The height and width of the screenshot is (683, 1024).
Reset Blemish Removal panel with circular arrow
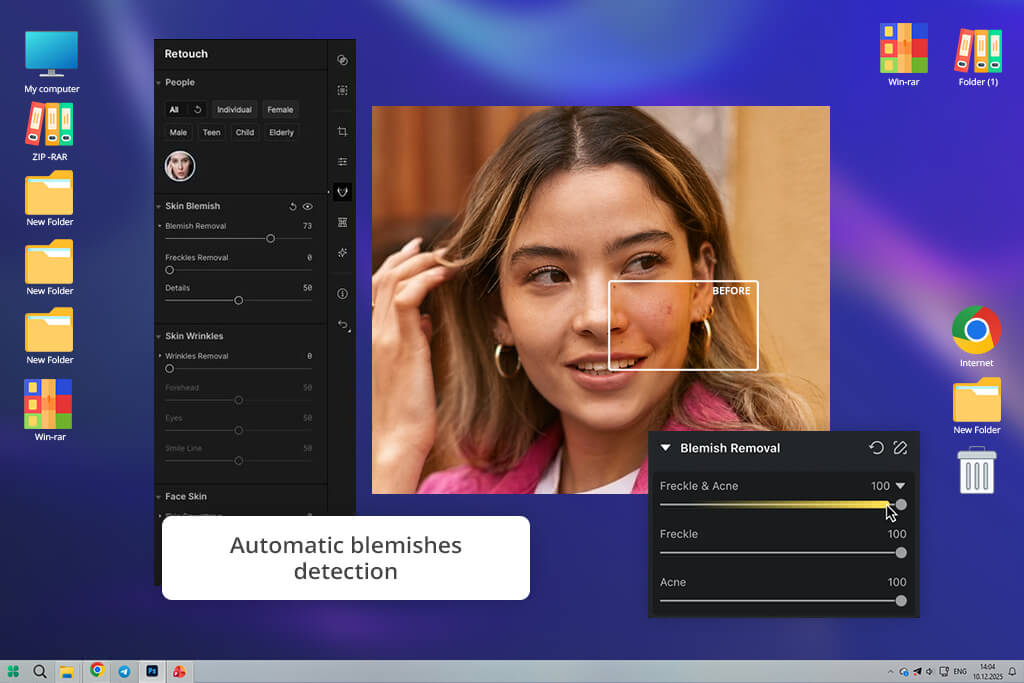[x=876, y=448]
